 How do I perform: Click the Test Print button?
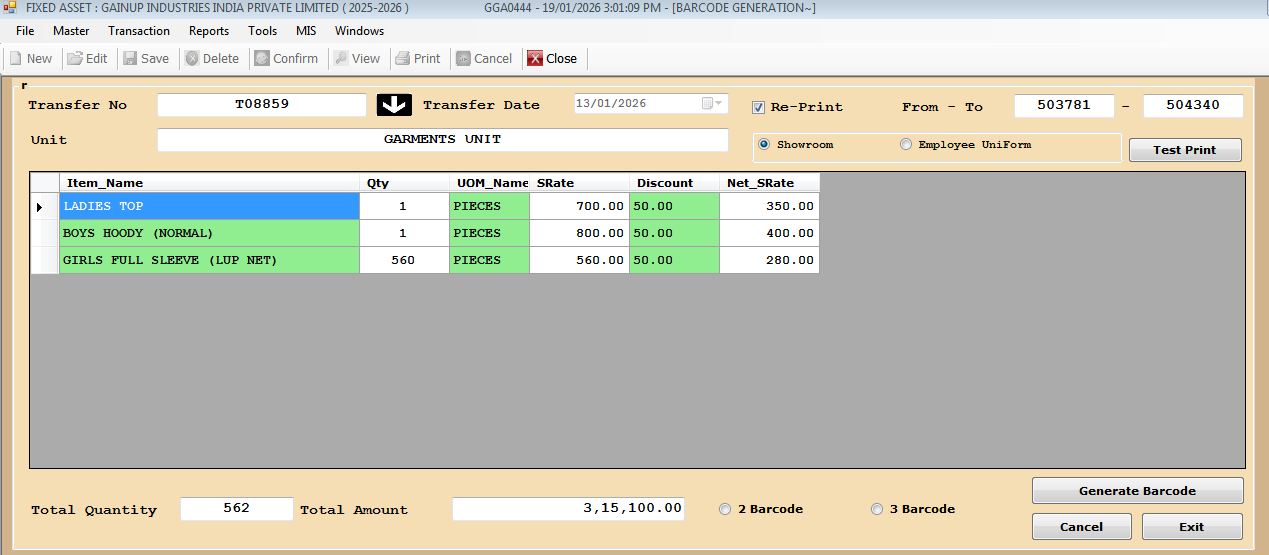(1184, 150)
